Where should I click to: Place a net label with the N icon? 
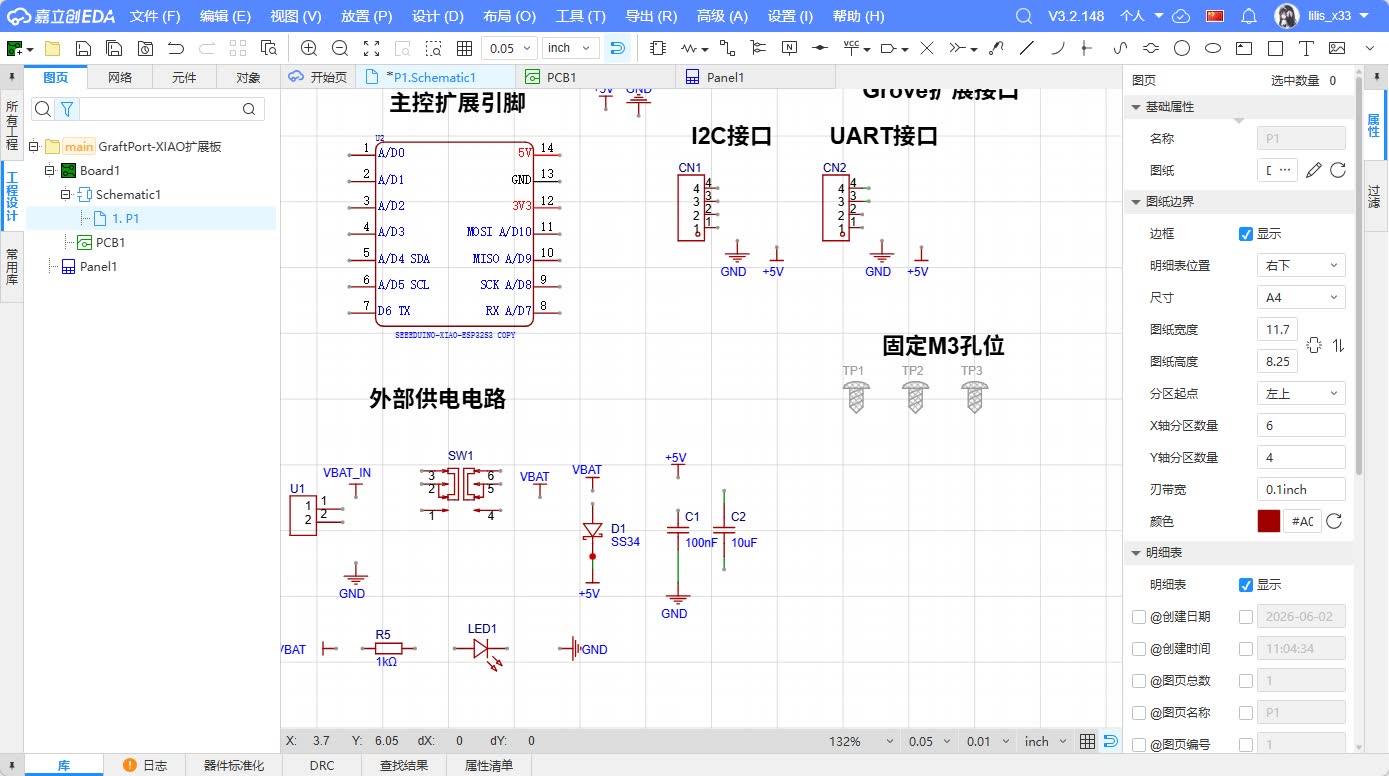point(790,48)
